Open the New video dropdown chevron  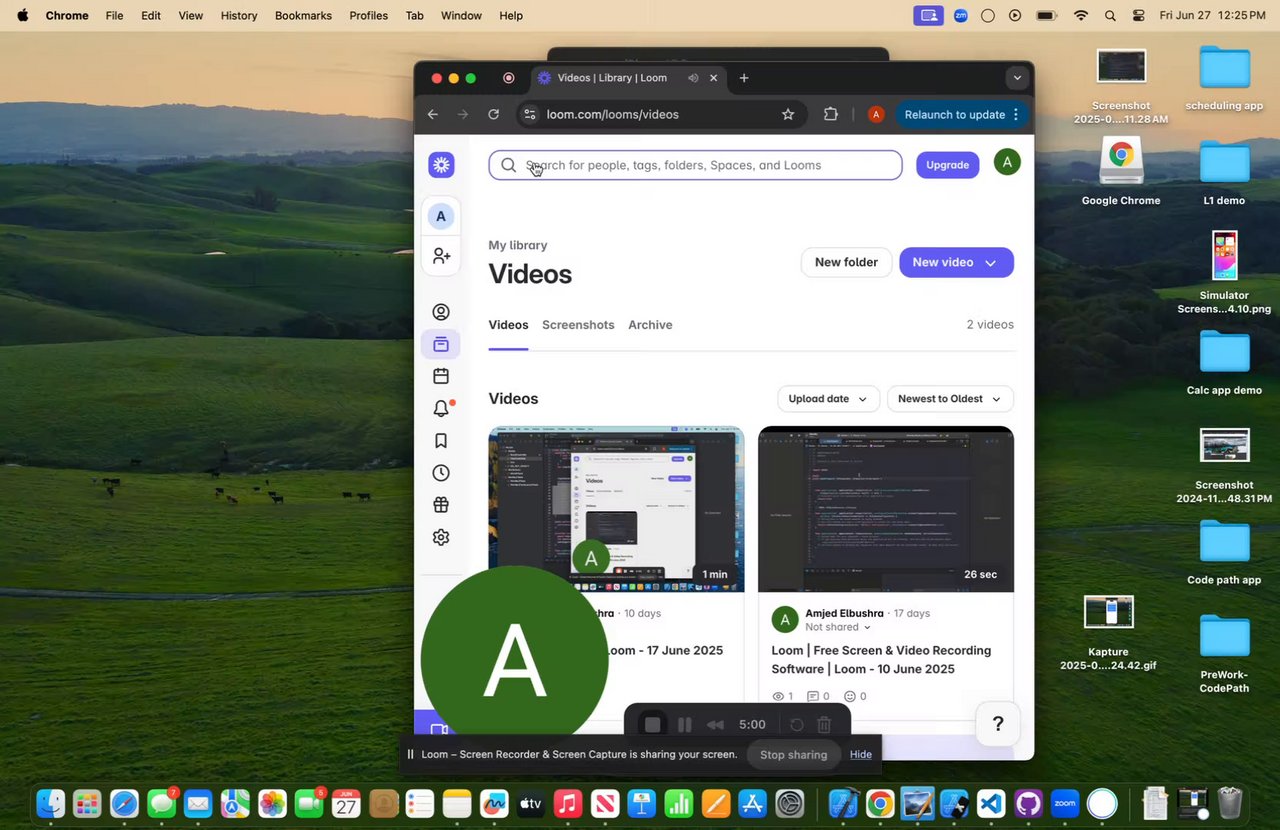coord(991,263)
